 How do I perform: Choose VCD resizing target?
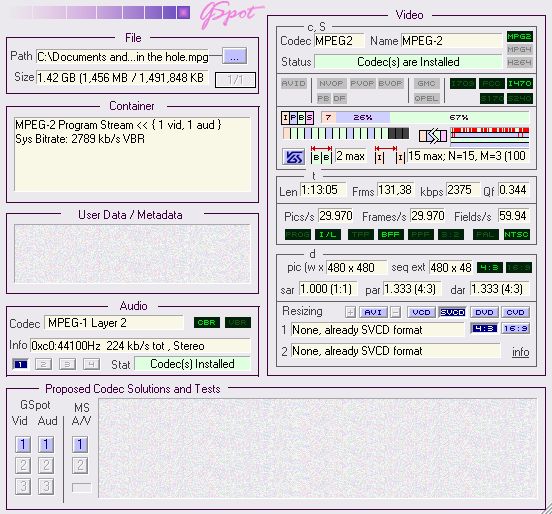pyautogui.click(x=421, y=312)
